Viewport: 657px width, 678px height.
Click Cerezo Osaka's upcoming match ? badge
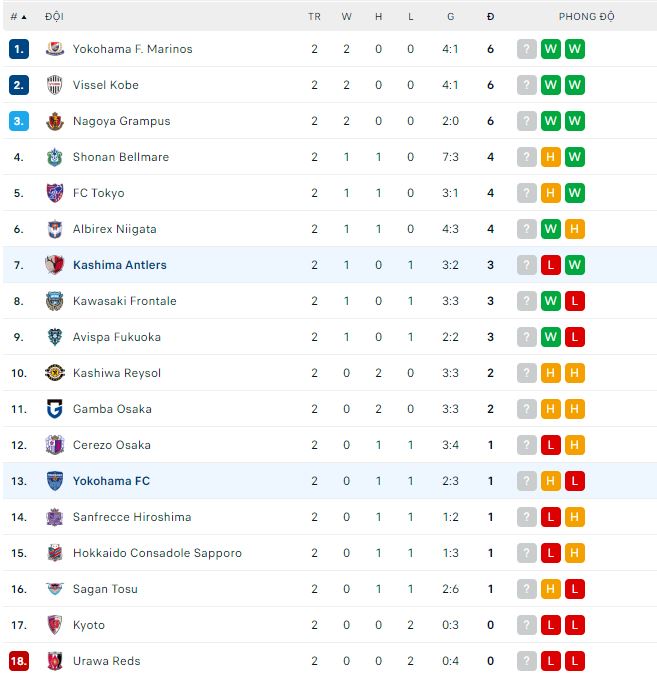point(526,445)
